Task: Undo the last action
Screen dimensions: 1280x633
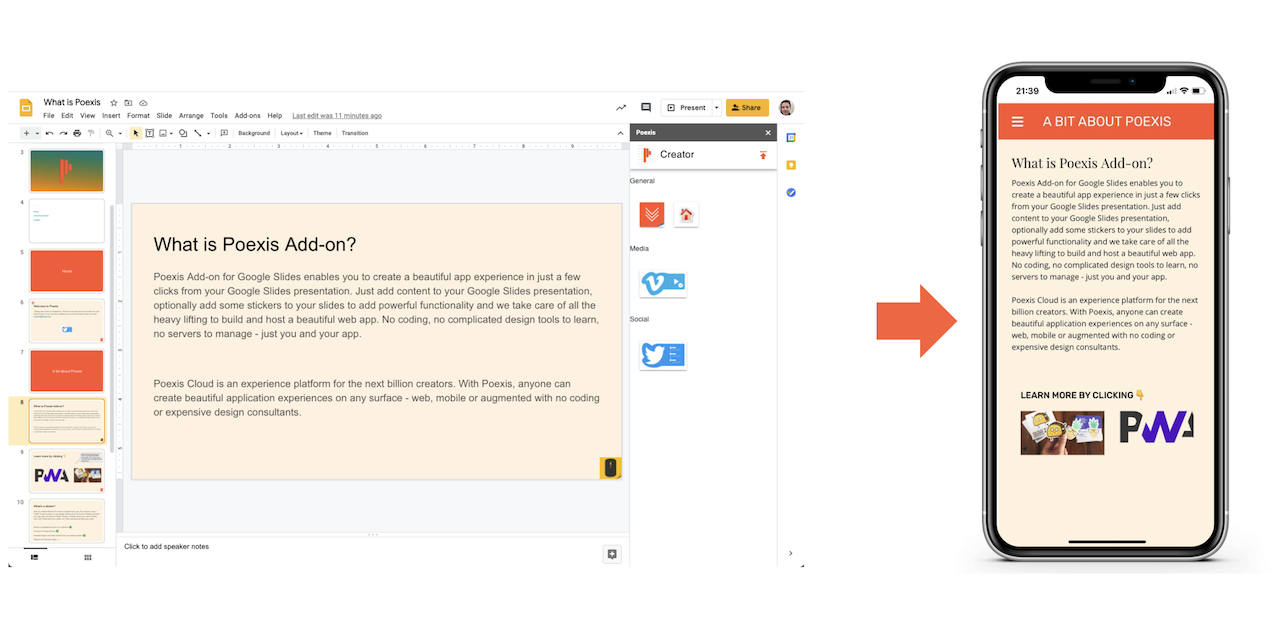Action: pos(49,133)
